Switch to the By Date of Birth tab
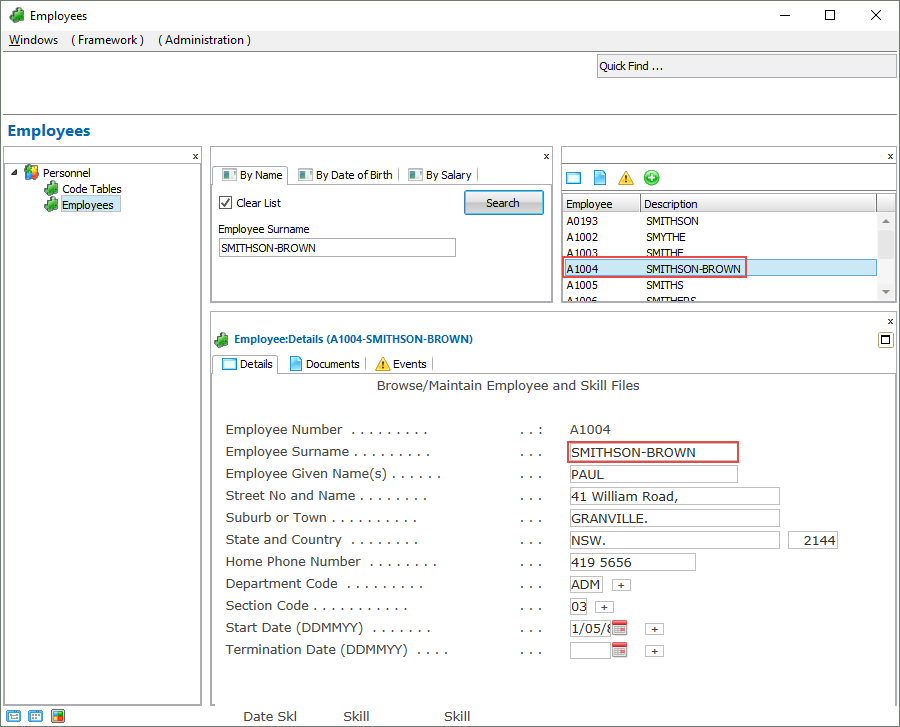This screenshot has width=900, height=727. tap(346, 175)
